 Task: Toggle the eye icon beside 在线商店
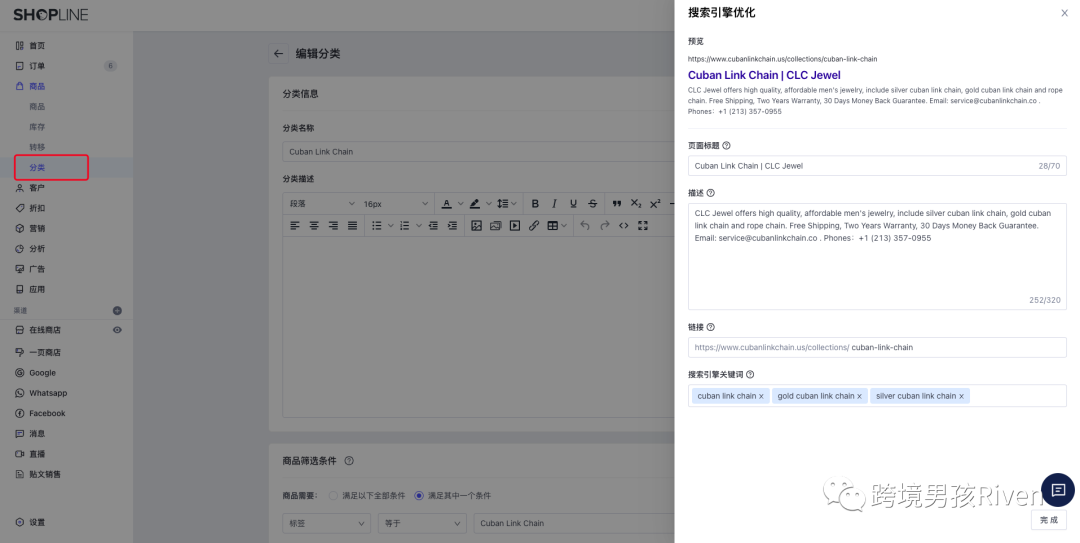(117, 330)
